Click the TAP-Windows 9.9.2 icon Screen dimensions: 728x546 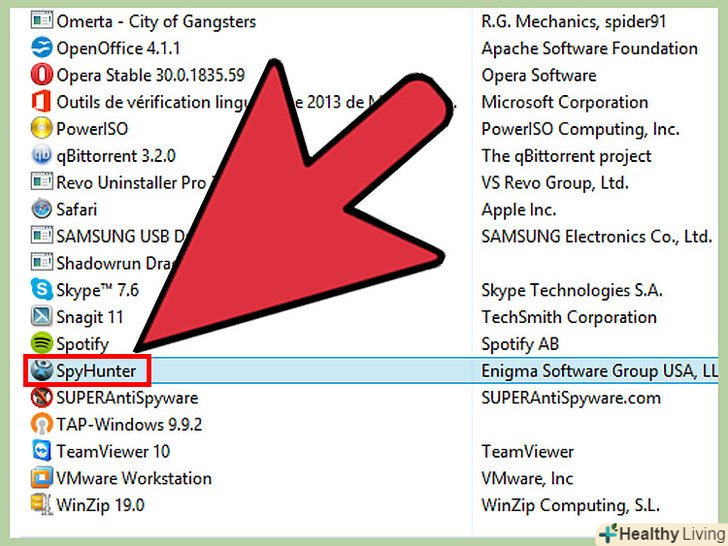(x=42, y=424)
